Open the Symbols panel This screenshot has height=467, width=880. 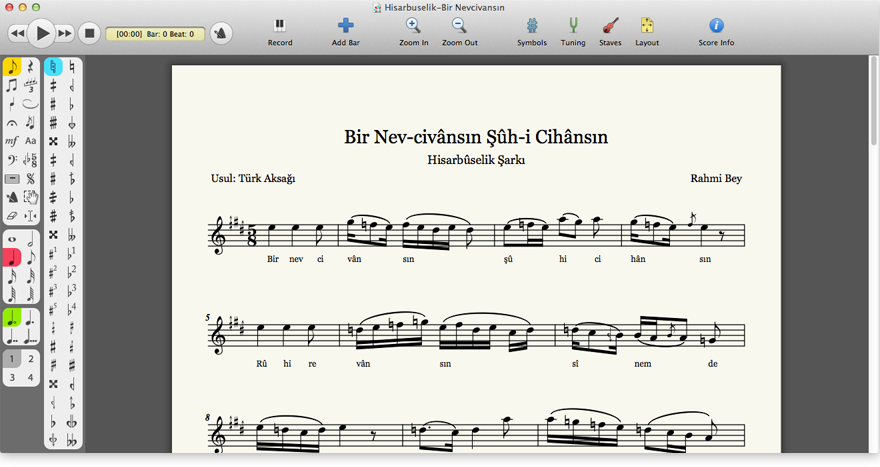click(532, 32)
